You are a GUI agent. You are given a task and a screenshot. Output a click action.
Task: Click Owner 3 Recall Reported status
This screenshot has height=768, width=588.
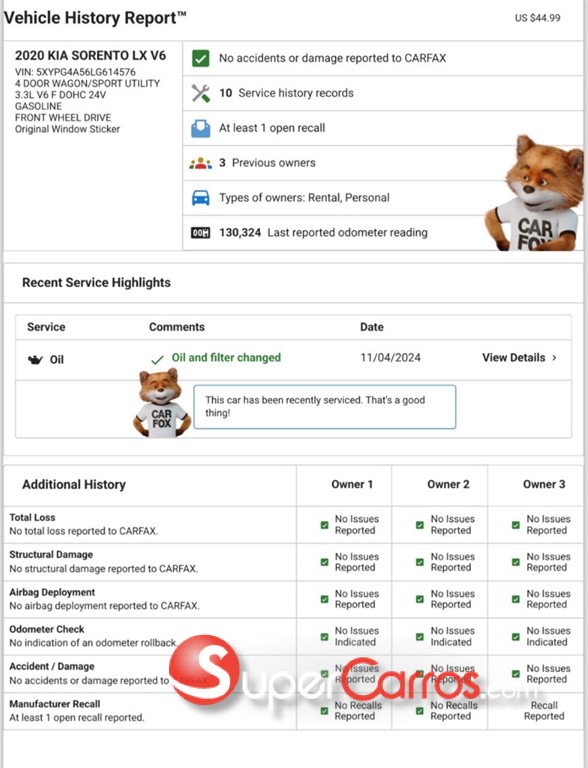click(544, 711)
